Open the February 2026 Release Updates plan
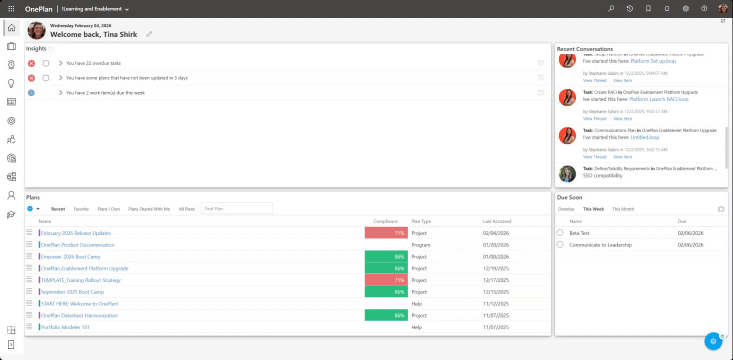 click(x=76, y=233)
